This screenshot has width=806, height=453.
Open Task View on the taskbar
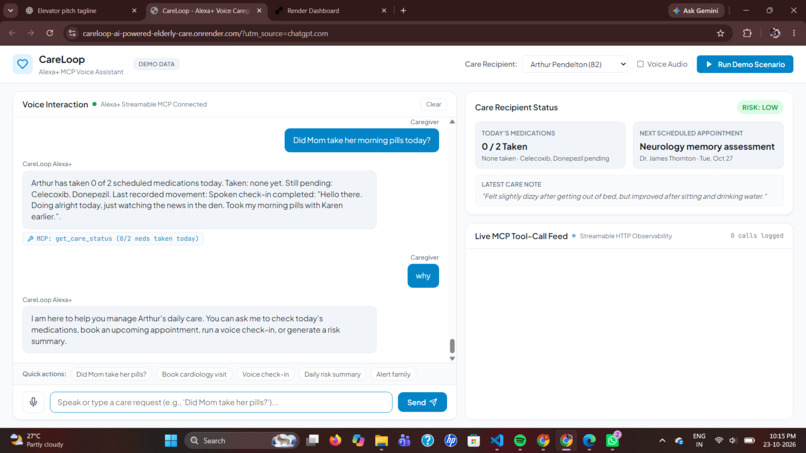(x=312, y=440)
